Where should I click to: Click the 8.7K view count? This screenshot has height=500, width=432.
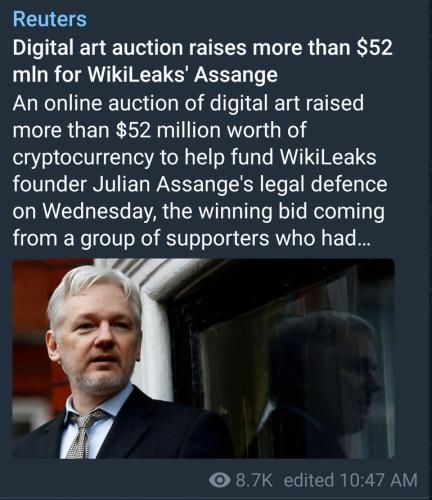[254, 480]
